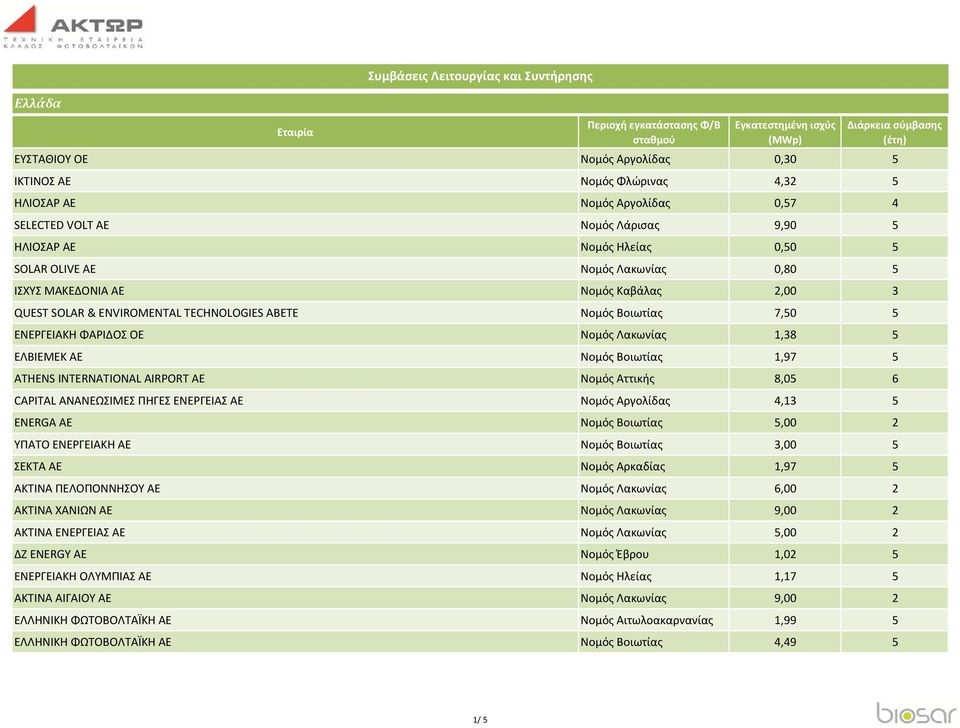
Task: Click 'ATHENS INTERNATIONAL AIRPORT AE'
Action: click(x=110, y=379)
